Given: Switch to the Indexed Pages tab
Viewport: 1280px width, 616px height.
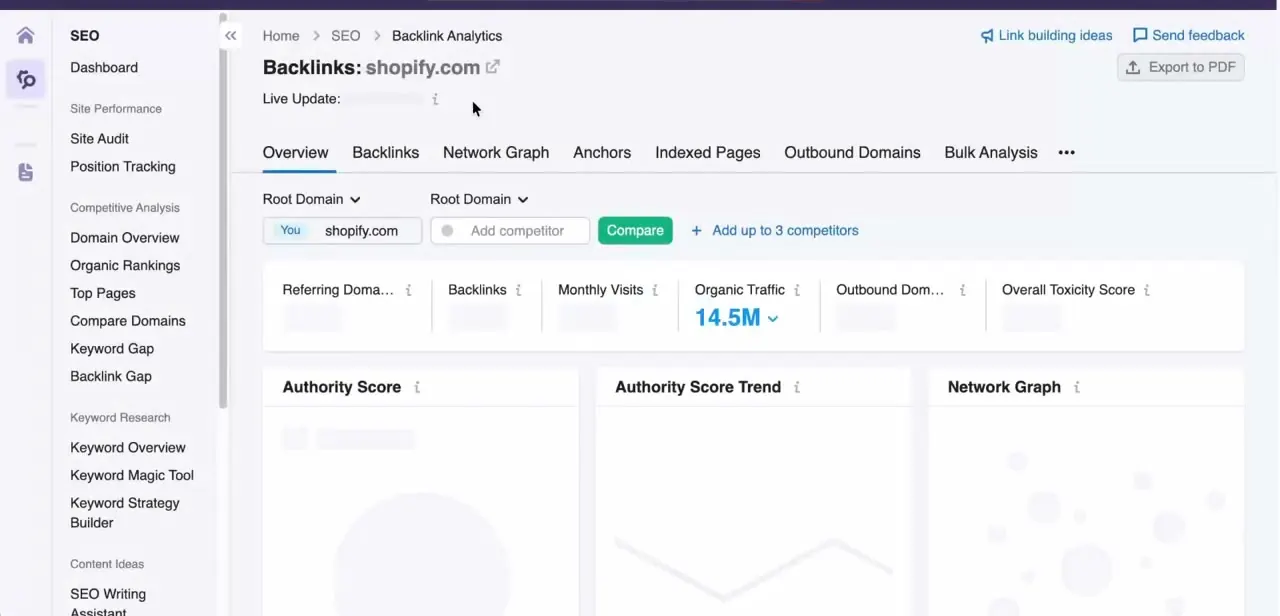Looking at the screenshot, I should (x=708, y=153).
